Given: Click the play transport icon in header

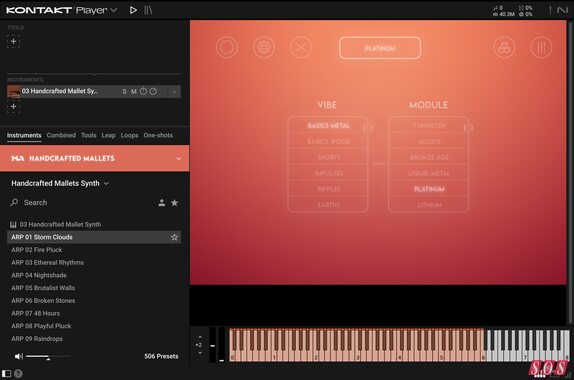Looking at the screenshot, I should tap(133, 10).
